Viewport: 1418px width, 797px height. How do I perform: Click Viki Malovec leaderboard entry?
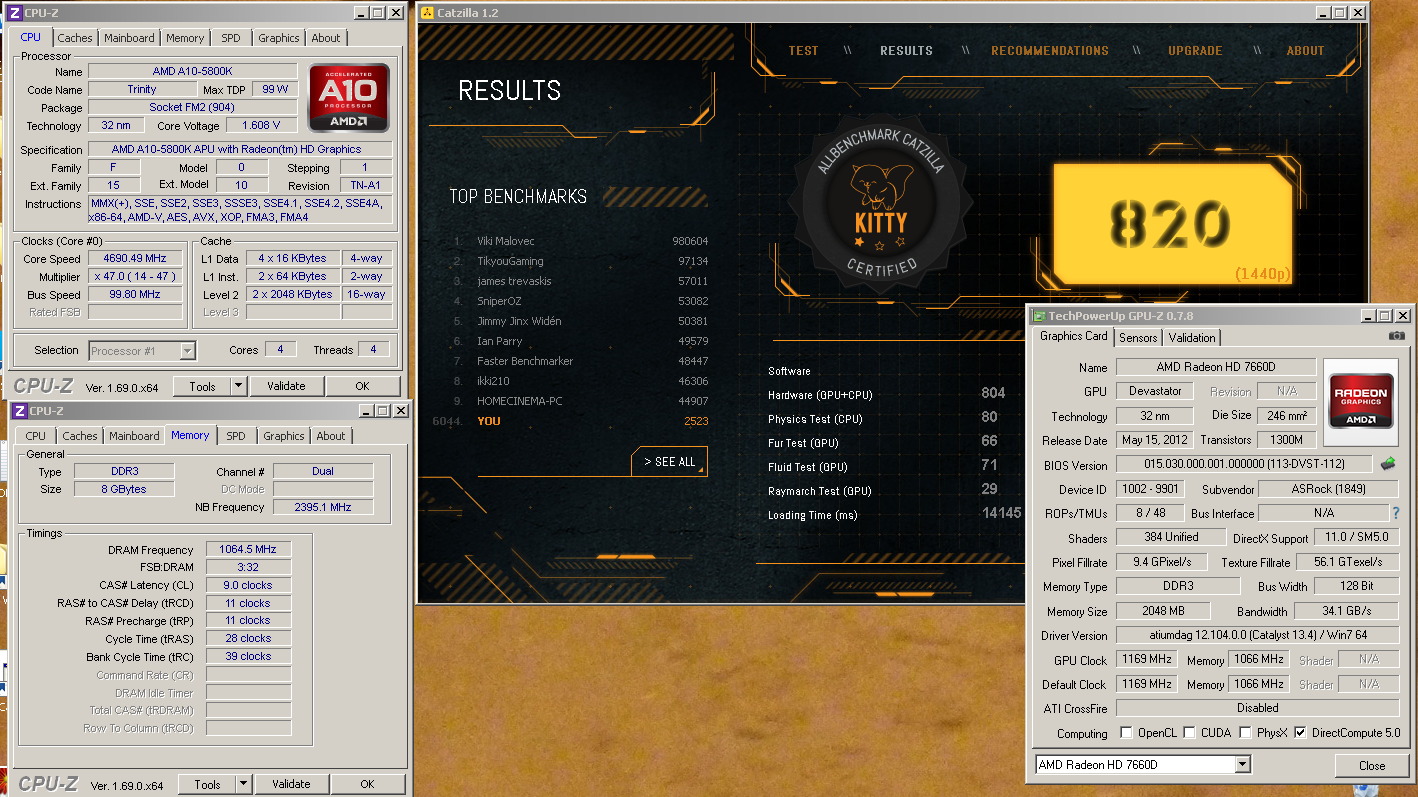[x=579, y=241]
